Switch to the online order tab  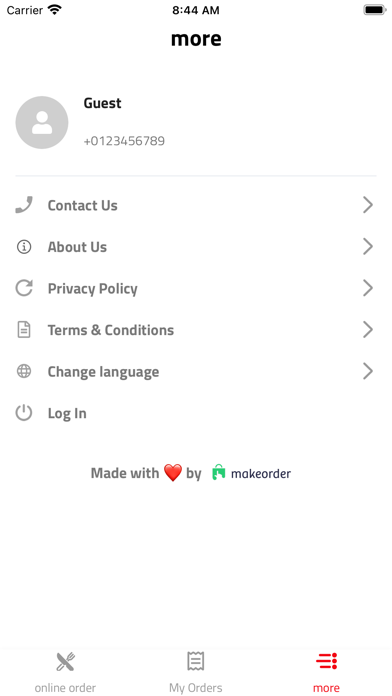click(65, 672)
